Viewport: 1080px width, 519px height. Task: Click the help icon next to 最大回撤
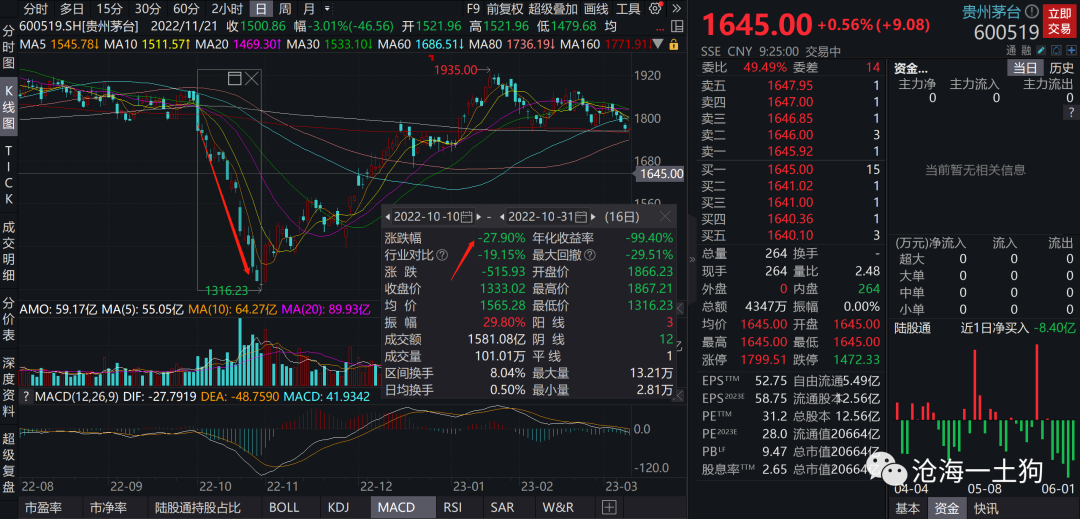point(590,255)
